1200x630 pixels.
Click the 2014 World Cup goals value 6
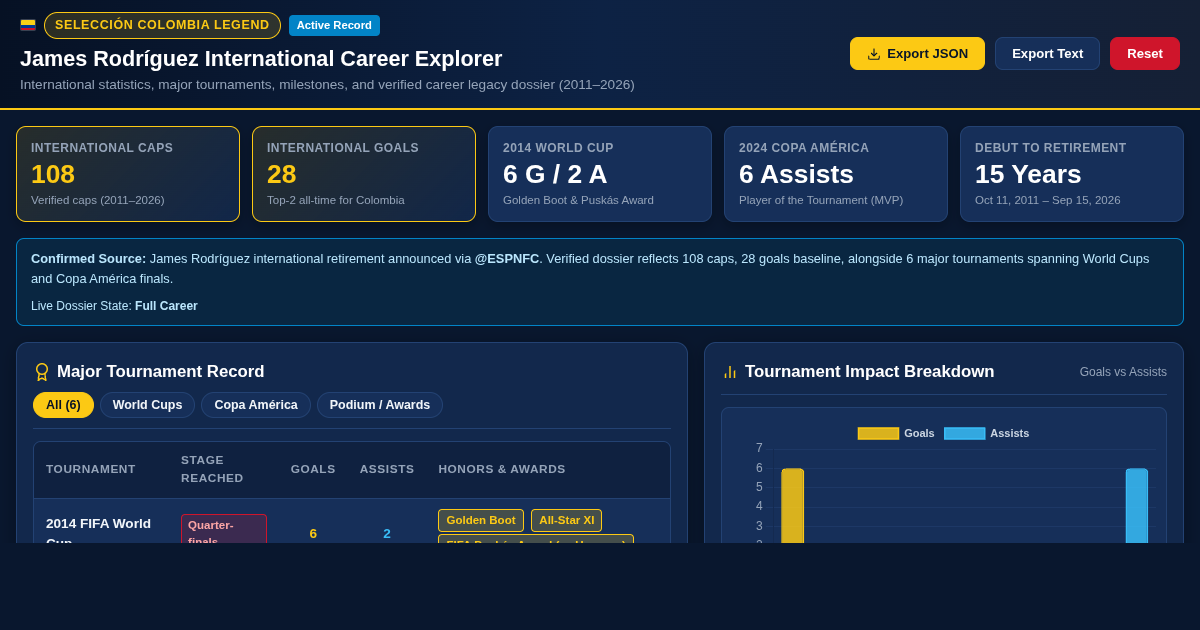pyautogui.click(x=313, y=533)
